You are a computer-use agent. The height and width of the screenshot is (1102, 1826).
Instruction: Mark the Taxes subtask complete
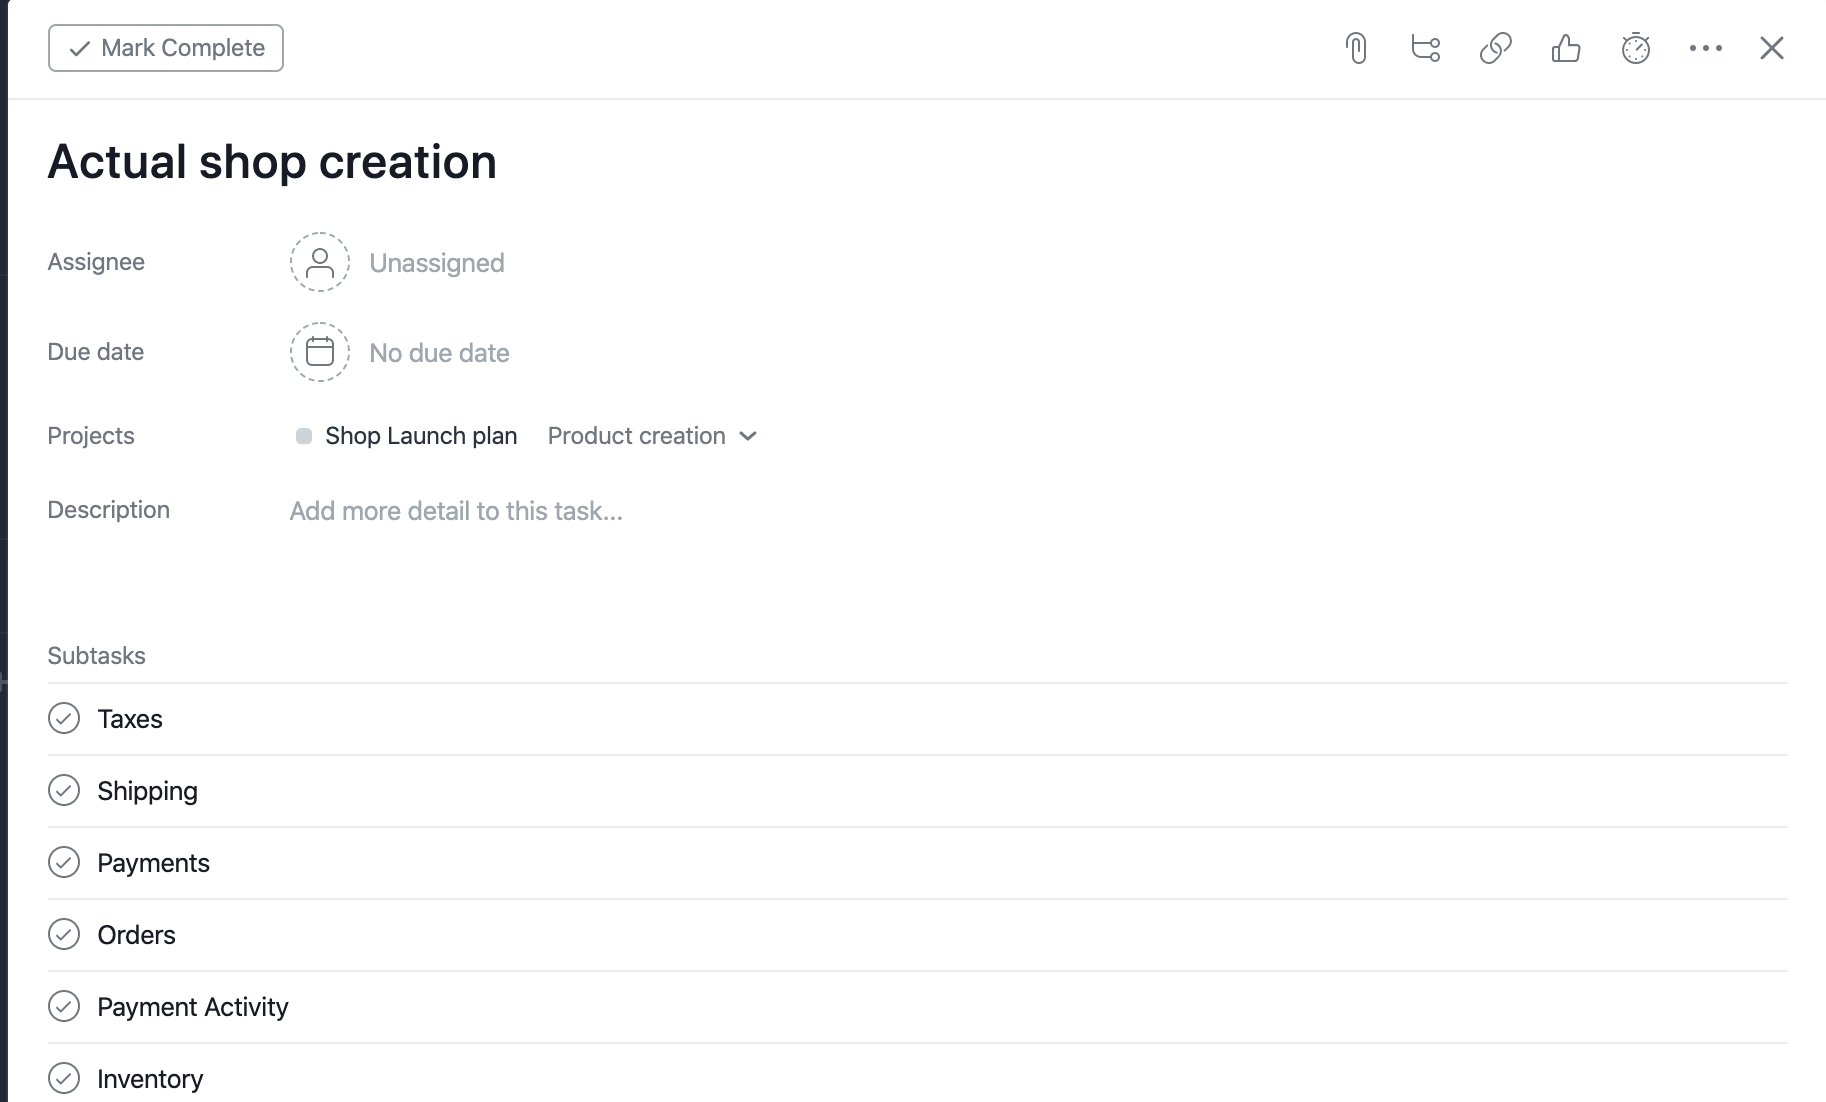point(64,718)
